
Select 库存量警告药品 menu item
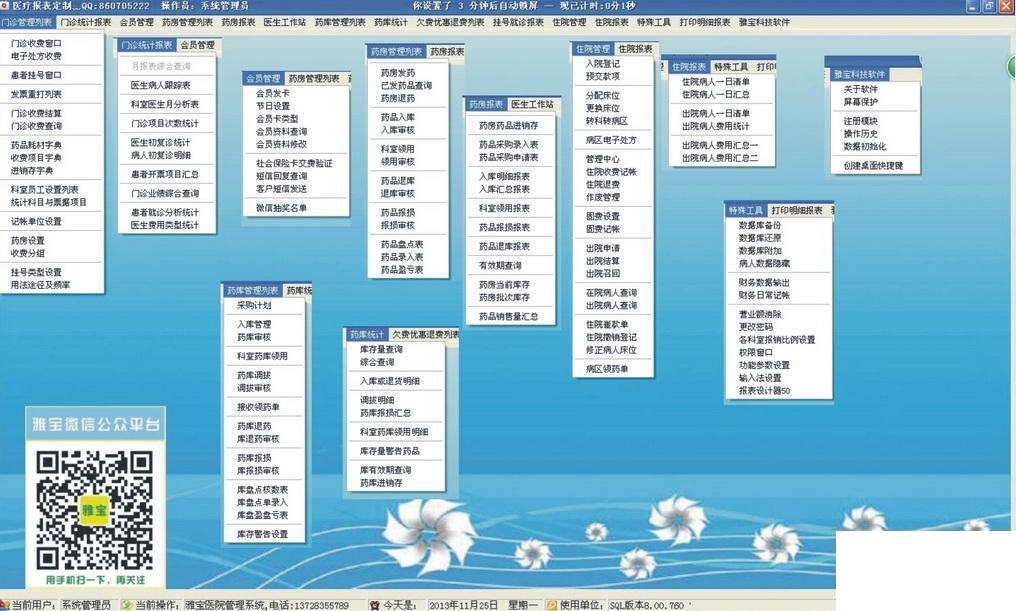pos(389,451)
